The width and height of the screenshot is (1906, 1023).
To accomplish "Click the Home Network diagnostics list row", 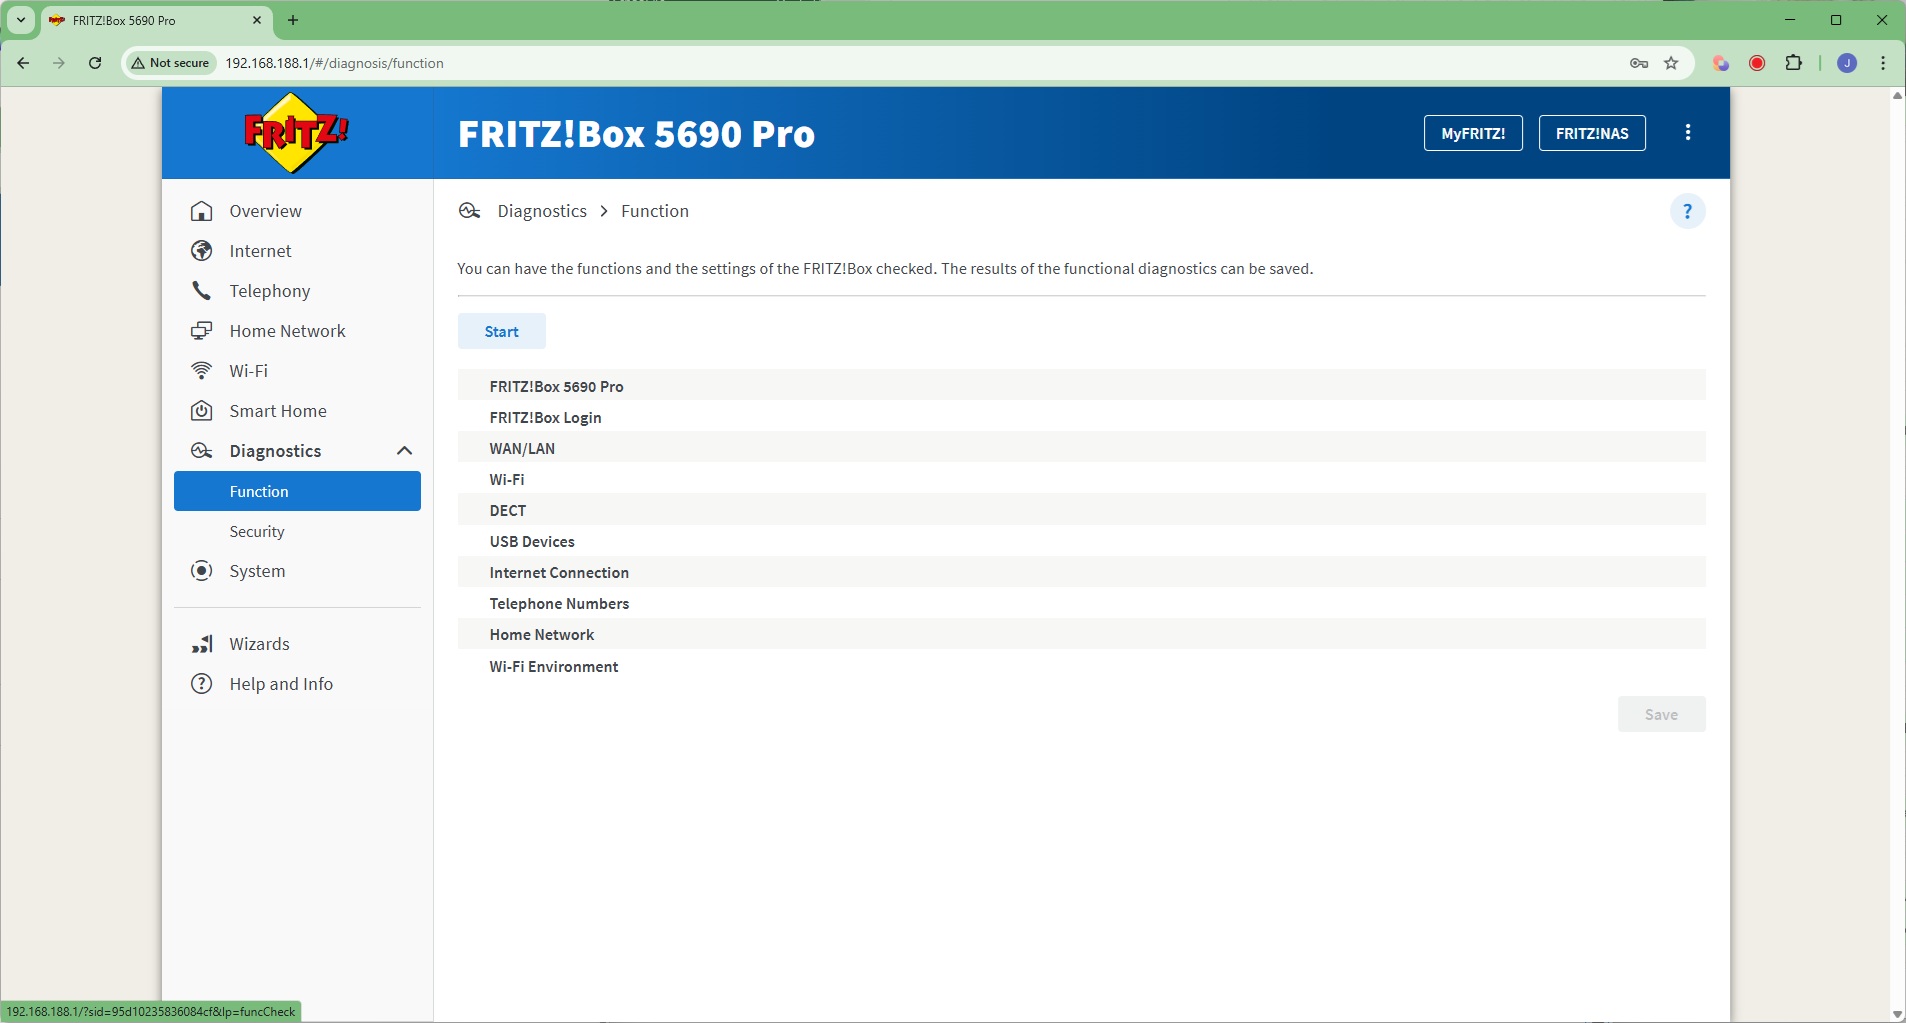I will pyautogui.click(x=1082, y=634).
